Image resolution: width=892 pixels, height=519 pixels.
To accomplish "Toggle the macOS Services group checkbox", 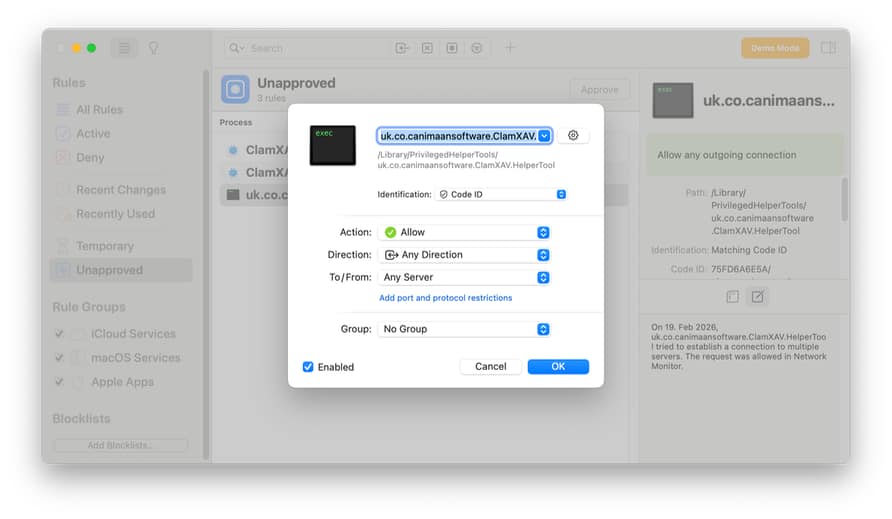I will (59, 358).
